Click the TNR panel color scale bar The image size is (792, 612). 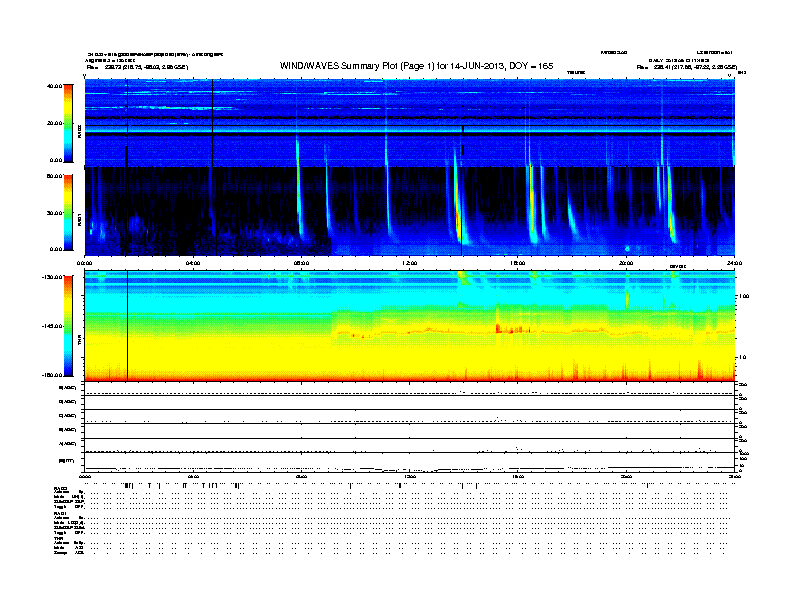[68, 326]
